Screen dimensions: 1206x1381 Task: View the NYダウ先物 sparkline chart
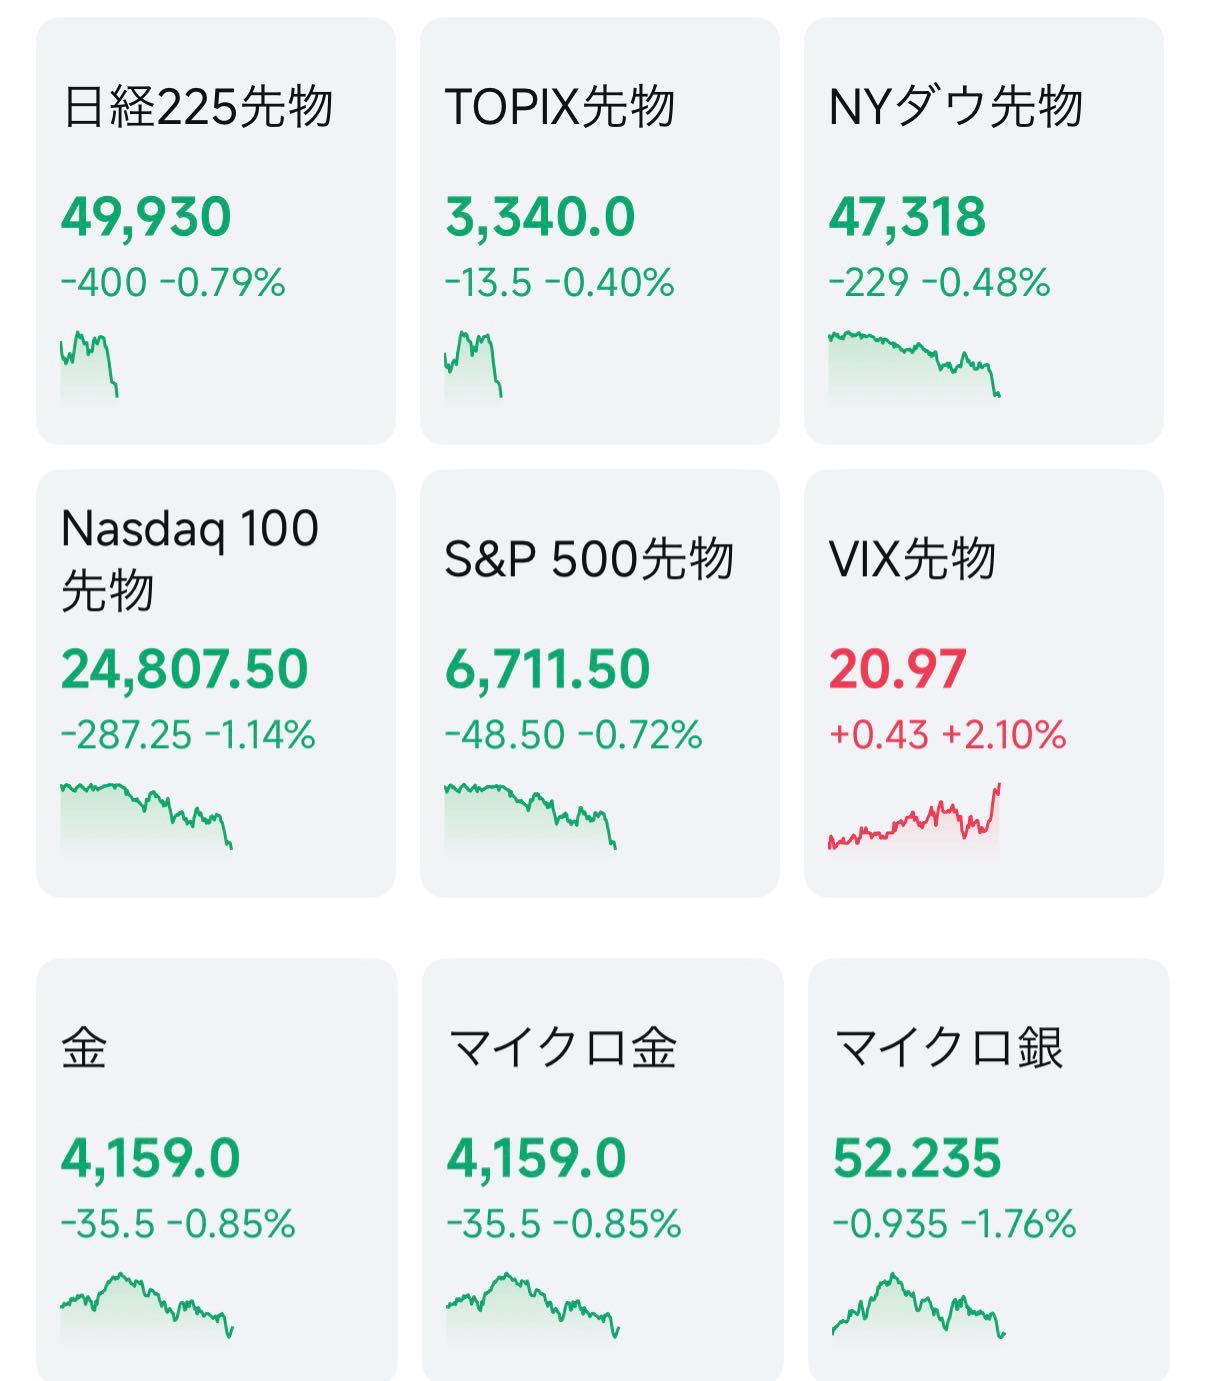914,364
